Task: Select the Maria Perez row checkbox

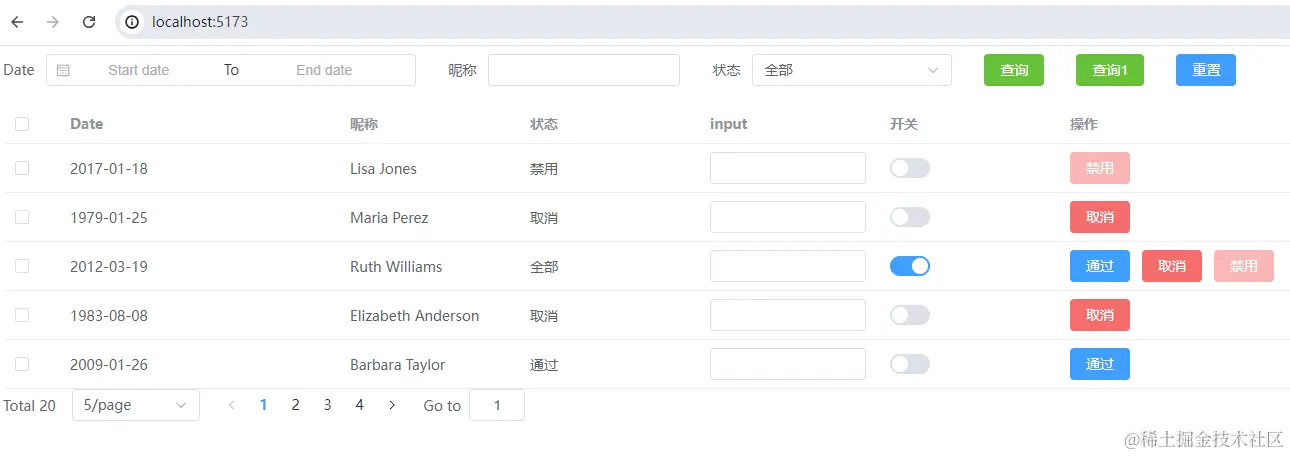Action: pyautogui.click(x=22, y=217)
